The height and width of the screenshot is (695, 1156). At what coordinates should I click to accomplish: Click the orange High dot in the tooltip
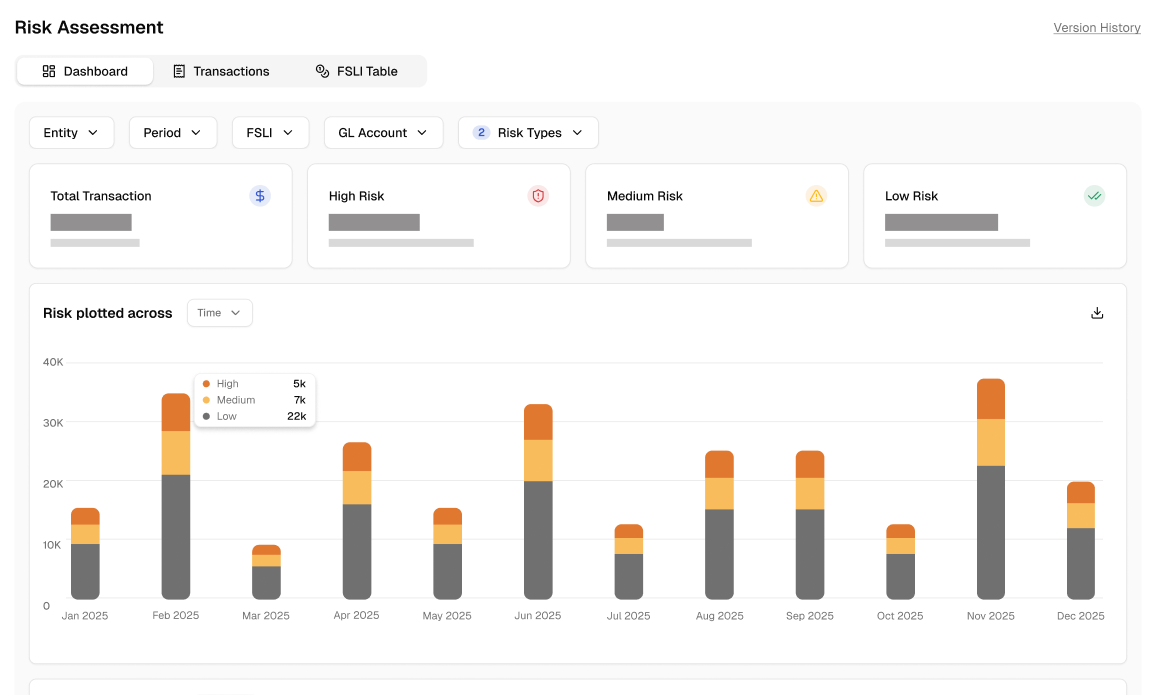point(208,383)
